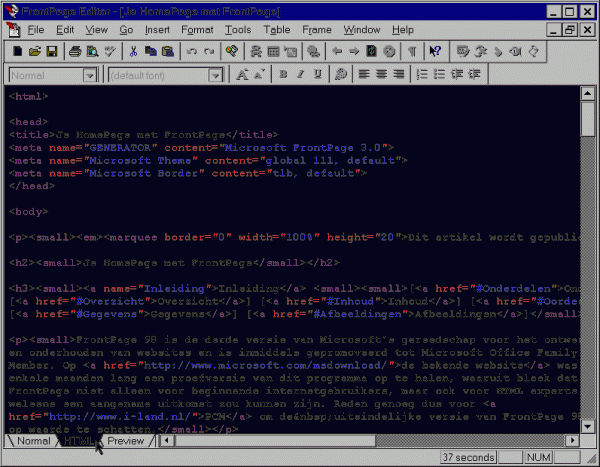Click the horizontal scrollbar right arrow
600x467 pixels.
572,441
